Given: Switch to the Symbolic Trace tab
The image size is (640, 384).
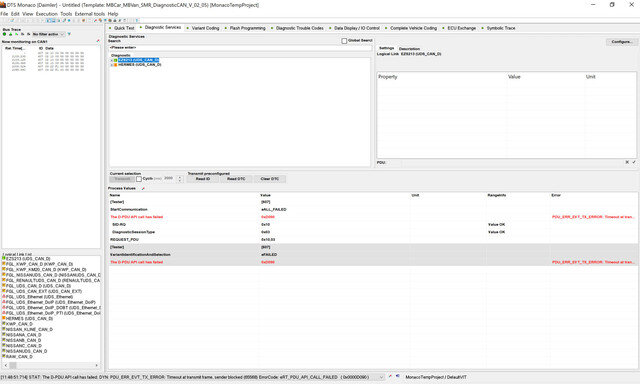Looking at the screenshot, I should tap(498, 28).
